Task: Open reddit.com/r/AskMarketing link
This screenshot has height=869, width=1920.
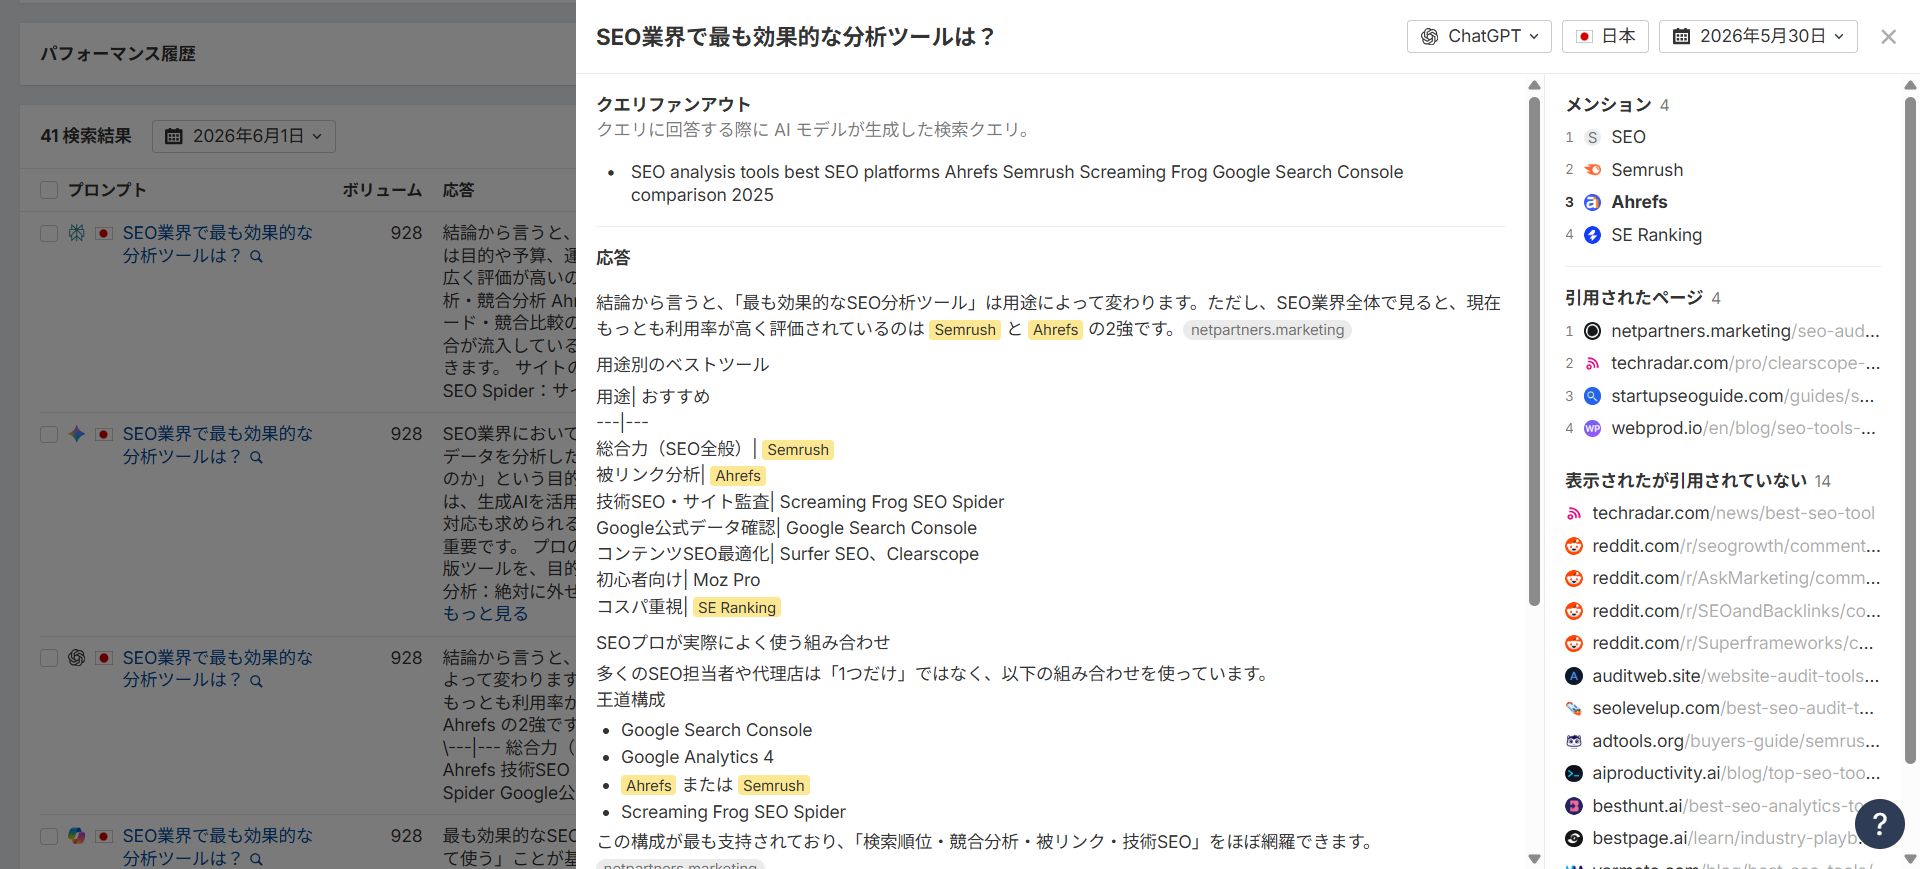Action: click(1736, 578)
